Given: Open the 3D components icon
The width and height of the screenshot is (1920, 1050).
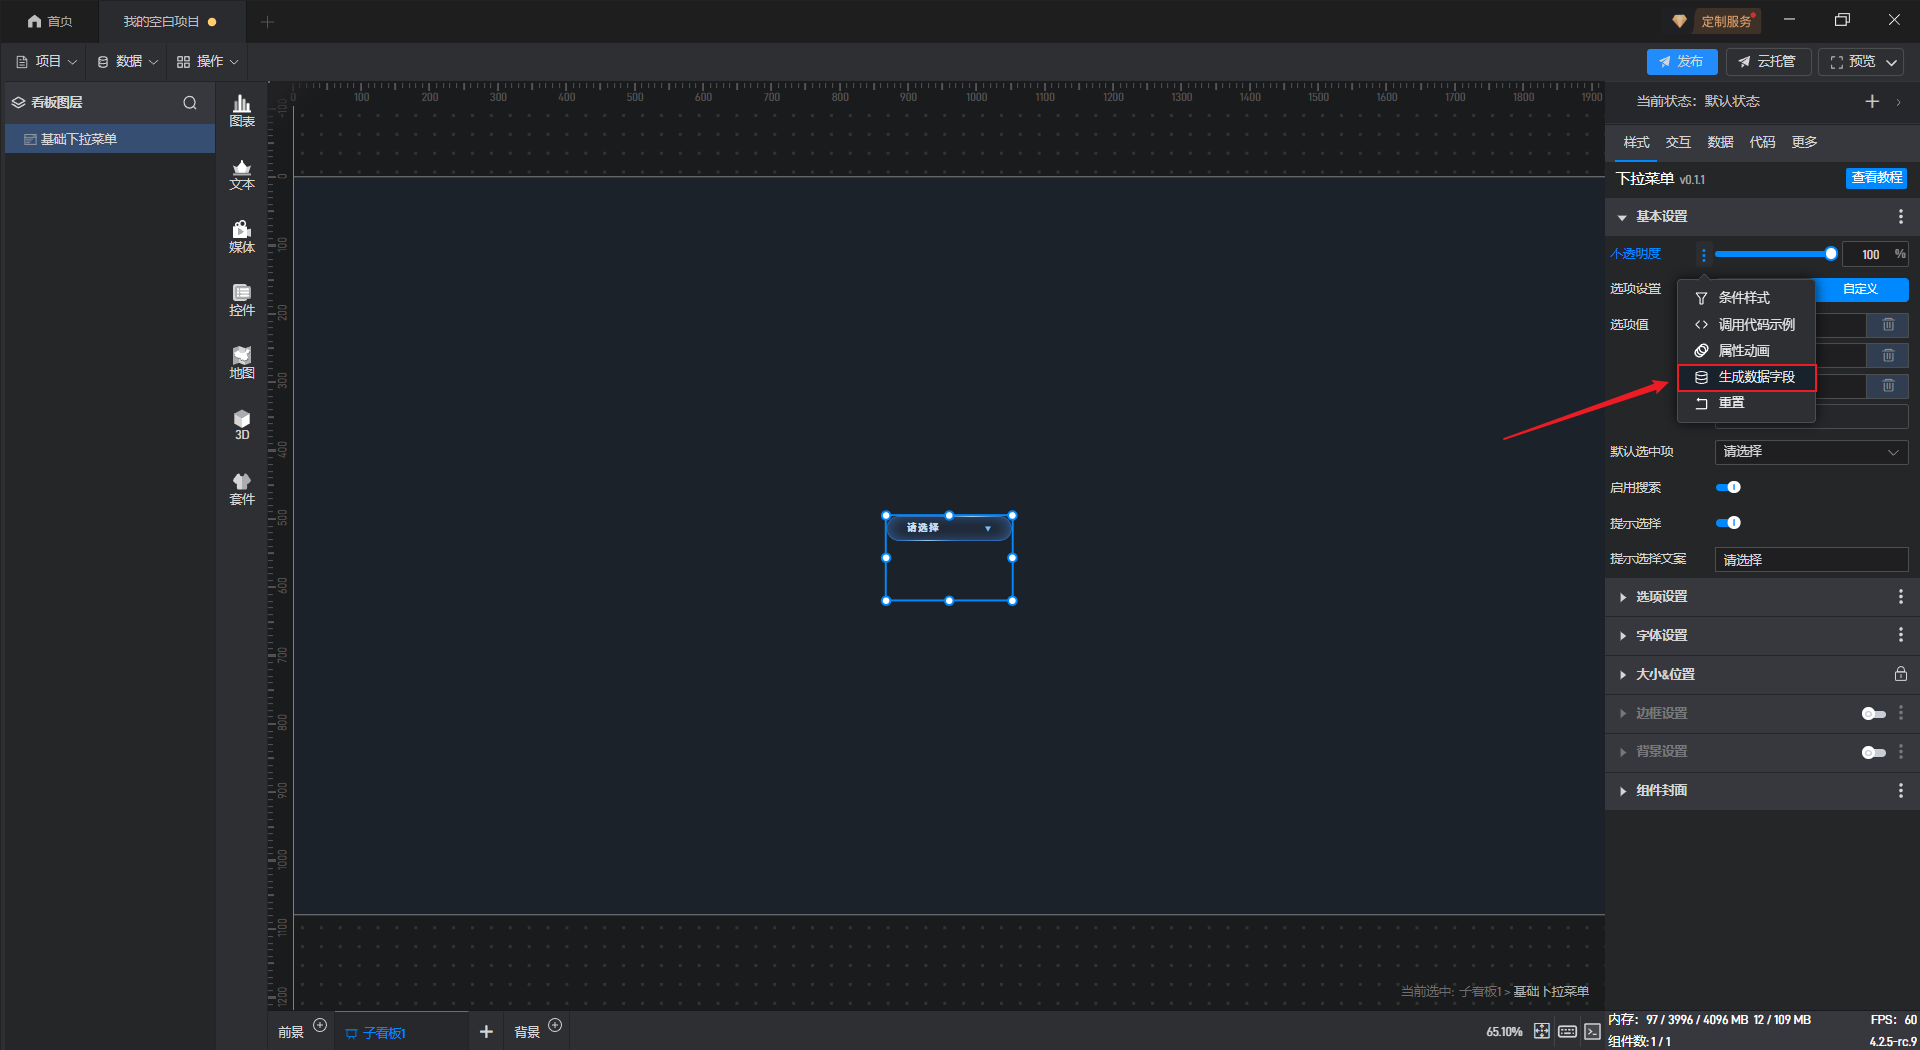Looking at the screenshot, I should pos(242,425).
